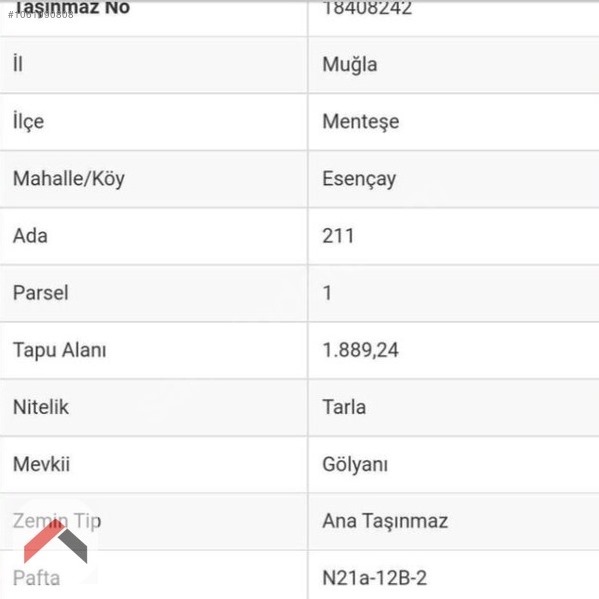This screenshot has width=599, height=599.
Task: Click the Menteşe district value
Action: click(361, 122)
